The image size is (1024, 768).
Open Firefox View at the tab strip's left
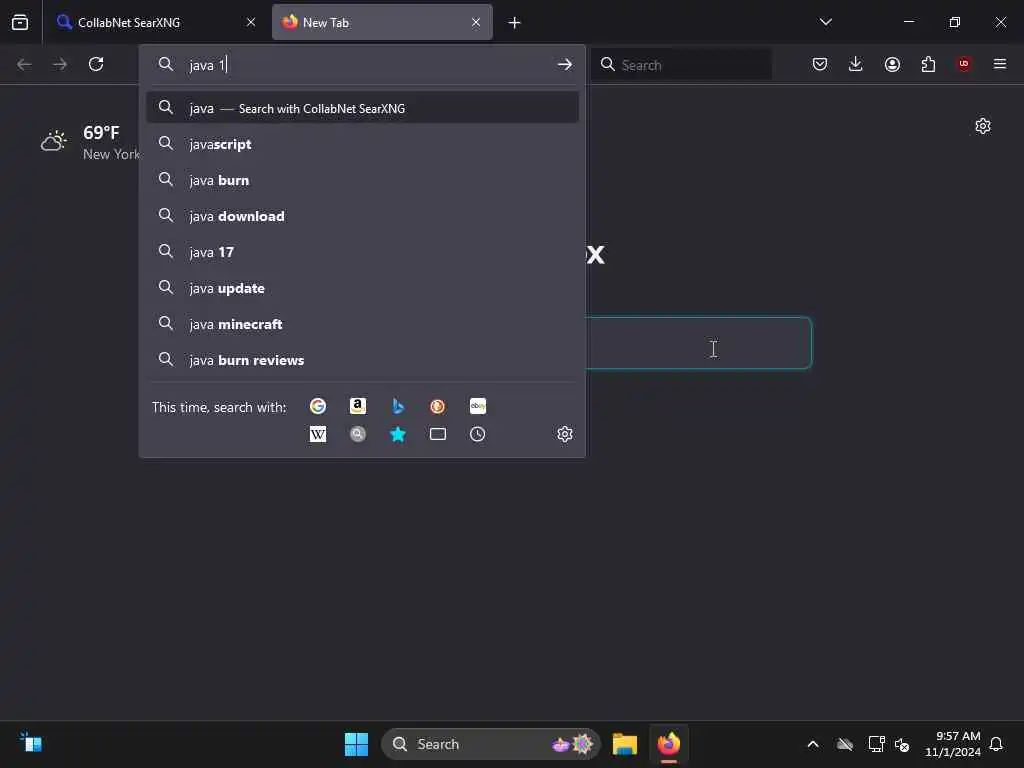[x=20, y=22]
